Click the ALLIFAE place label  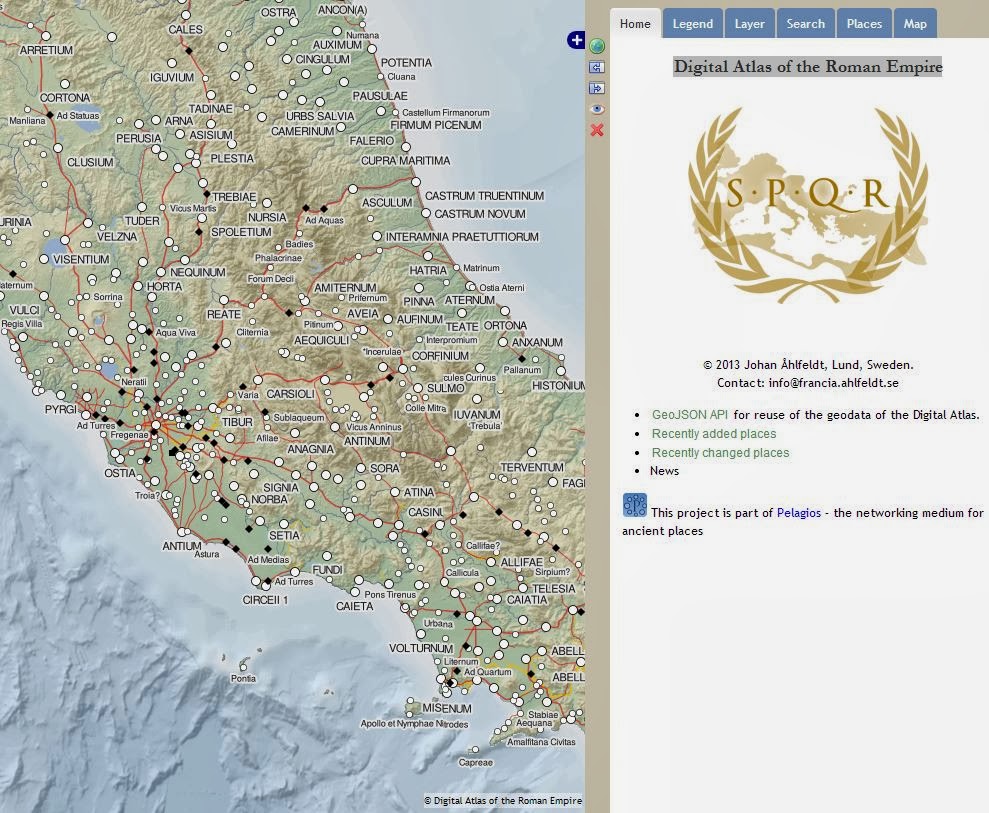pyautogui.click(x=522, y=562)
